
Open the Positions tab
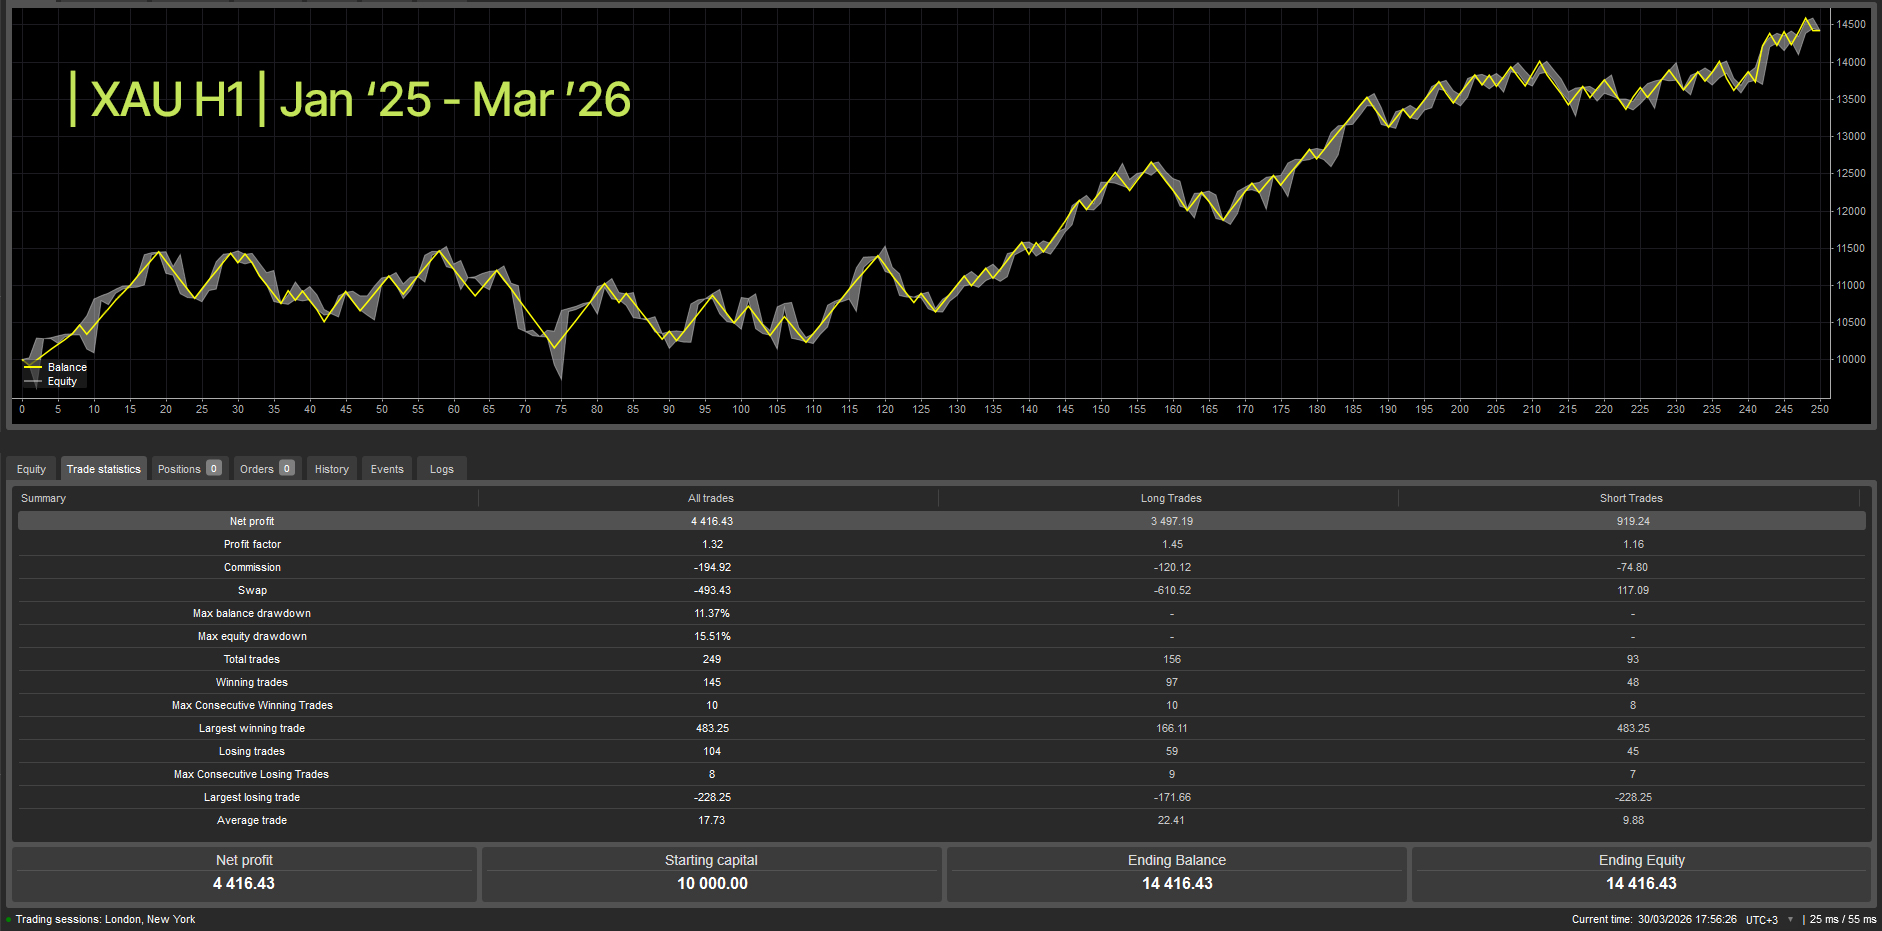pos(178,468)
